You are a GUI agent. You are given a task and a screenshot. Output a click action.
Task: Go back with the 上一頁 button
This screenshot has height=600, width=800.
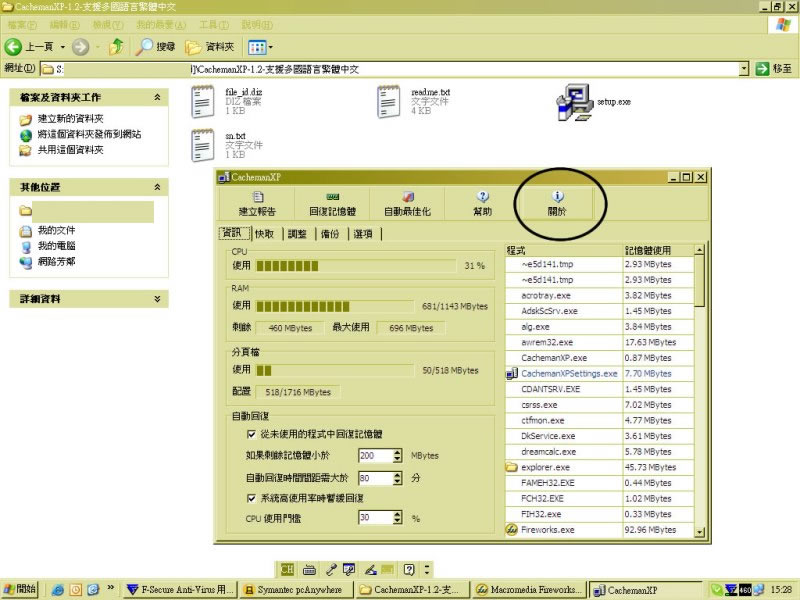(x=29, y=47)
